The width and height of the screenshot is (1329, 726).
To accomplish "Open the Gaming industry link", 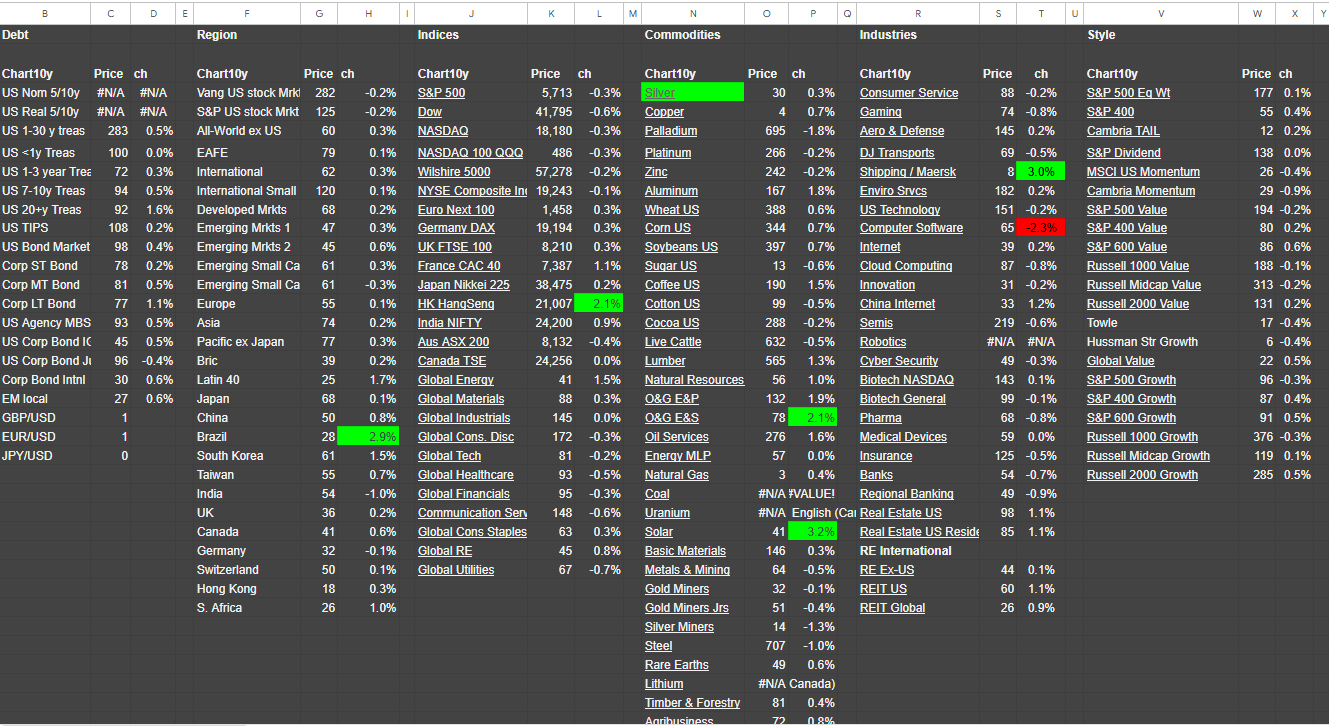I will pyautogui.click(x=881, y=112).
